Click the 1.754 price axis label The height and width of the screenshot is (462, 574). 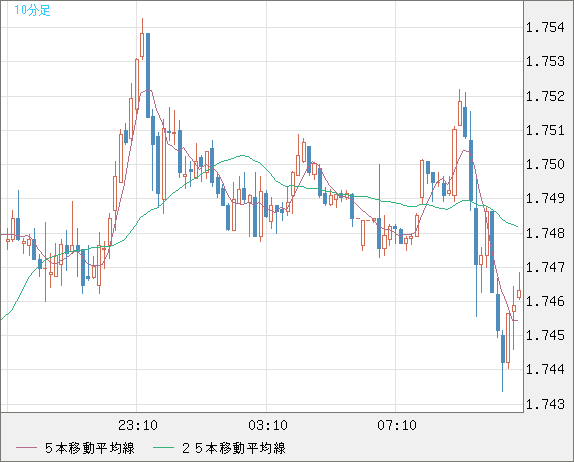[x=545, y=27]
